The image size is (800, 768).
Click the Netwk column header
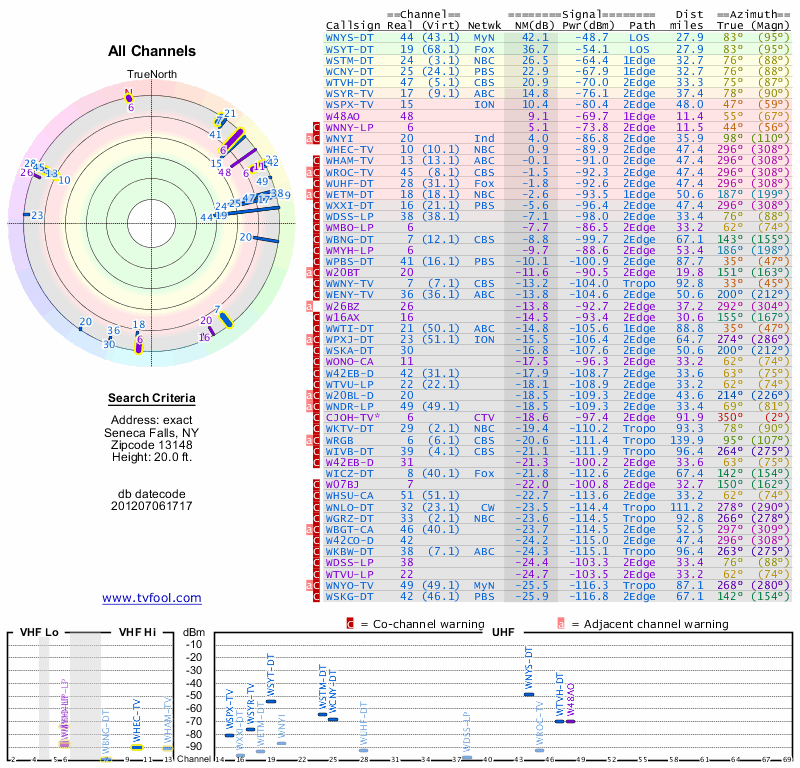click(x=485, y=25)
